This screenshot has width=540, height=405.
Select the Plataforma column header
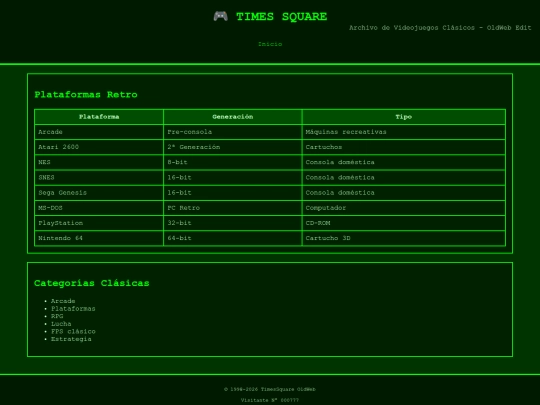[x=99, y=117]
